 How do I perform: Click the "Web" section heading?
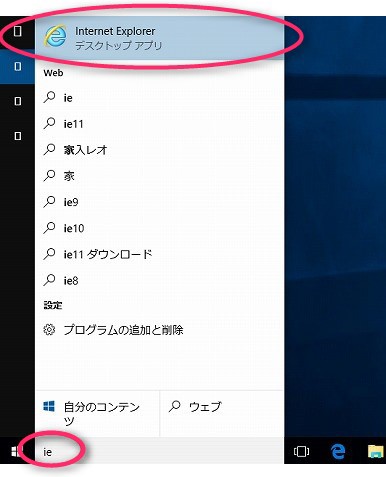click(53, 73)
